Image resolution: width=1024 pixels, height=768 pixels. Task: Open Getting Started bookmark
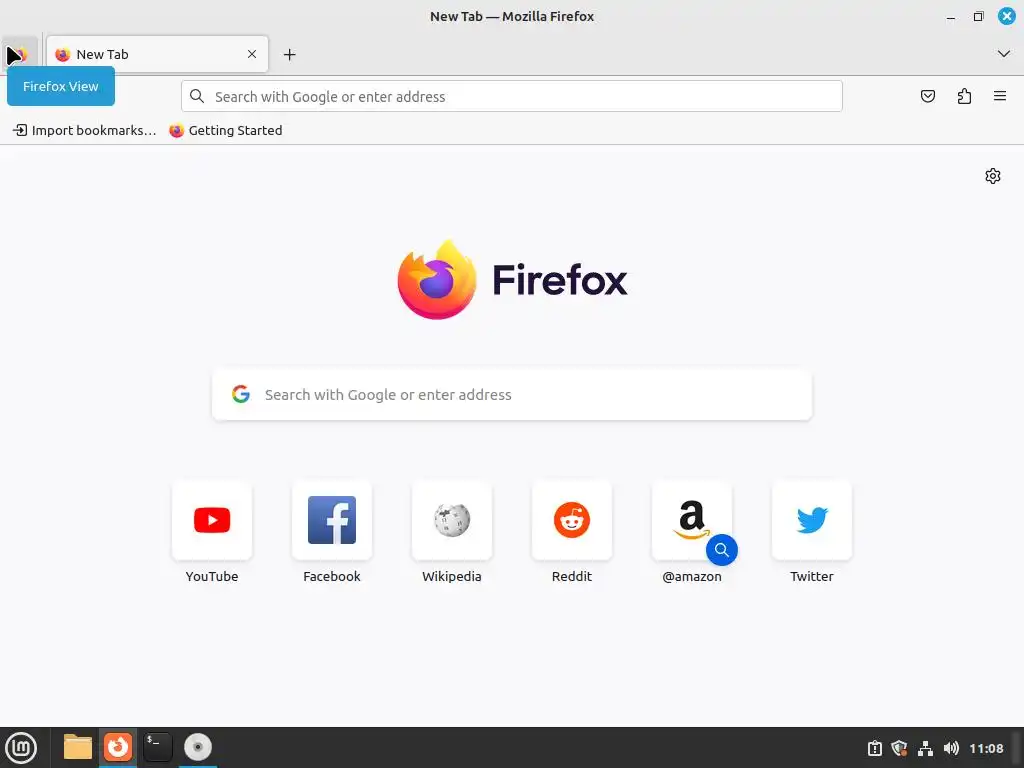pyautogui.click(x=226, y=131)
